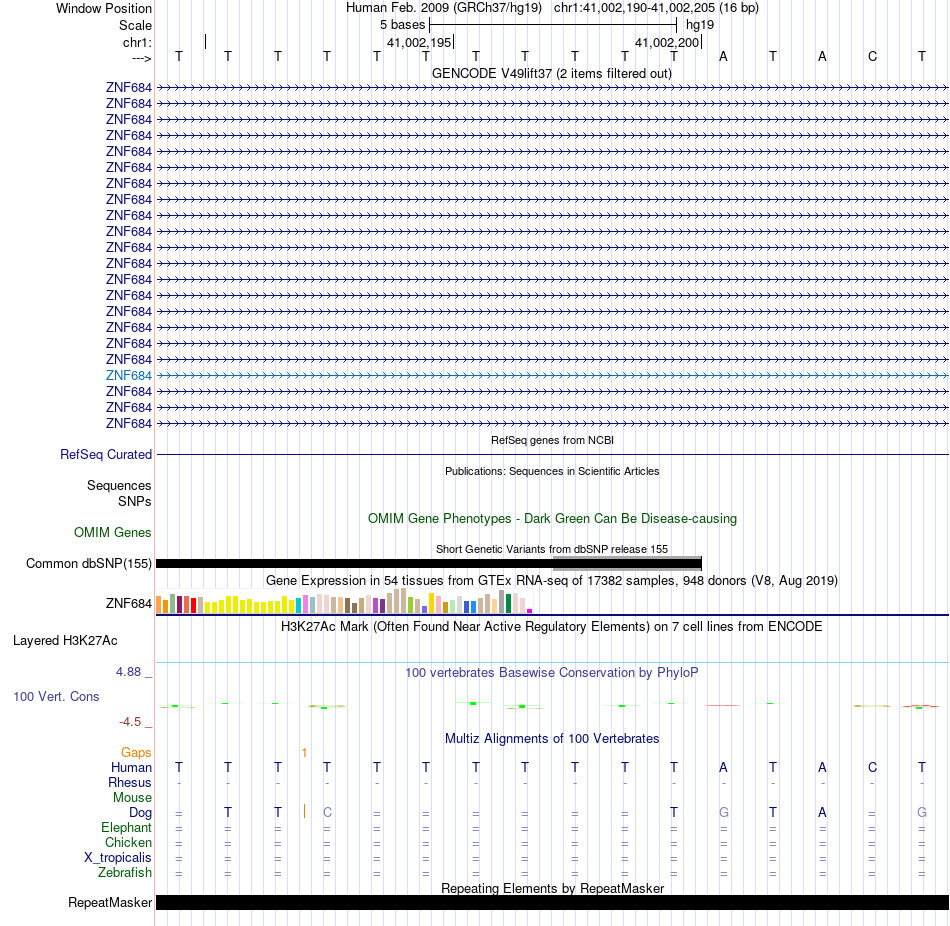The image size is (950, 926).
Task: Click the OMIM Genes label
Action: 113,532
